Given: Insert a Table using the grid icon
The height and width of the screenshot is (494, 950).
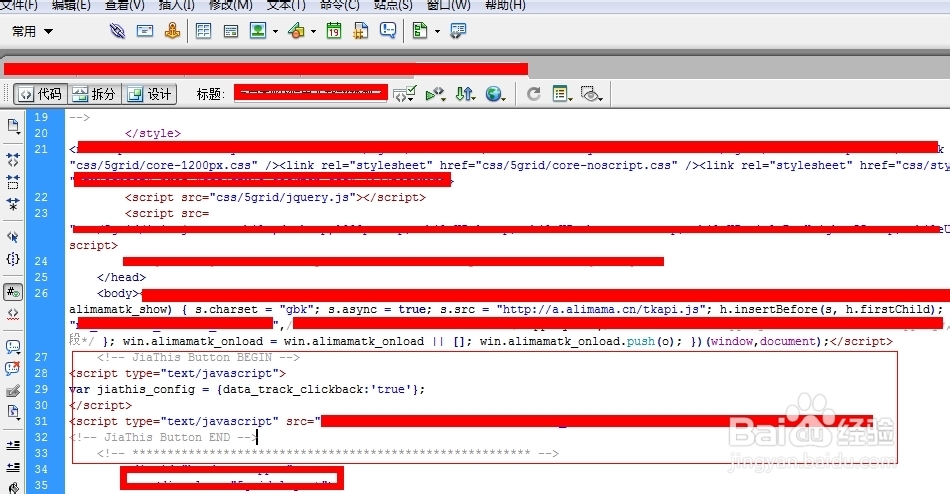Looking at the screenshot, I should [x=204, y=30].
